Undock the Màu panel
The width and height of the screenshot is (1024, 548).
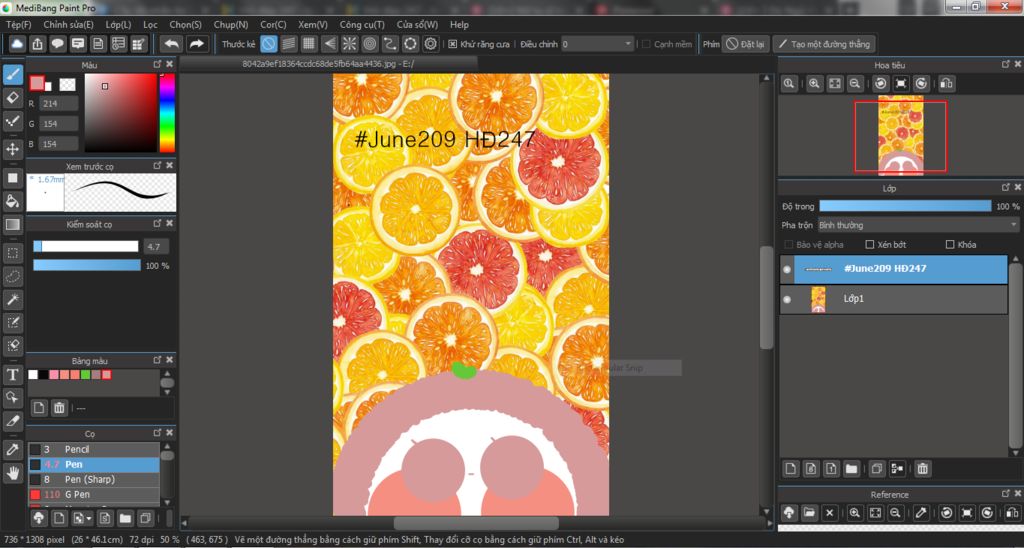coord(157,64)
